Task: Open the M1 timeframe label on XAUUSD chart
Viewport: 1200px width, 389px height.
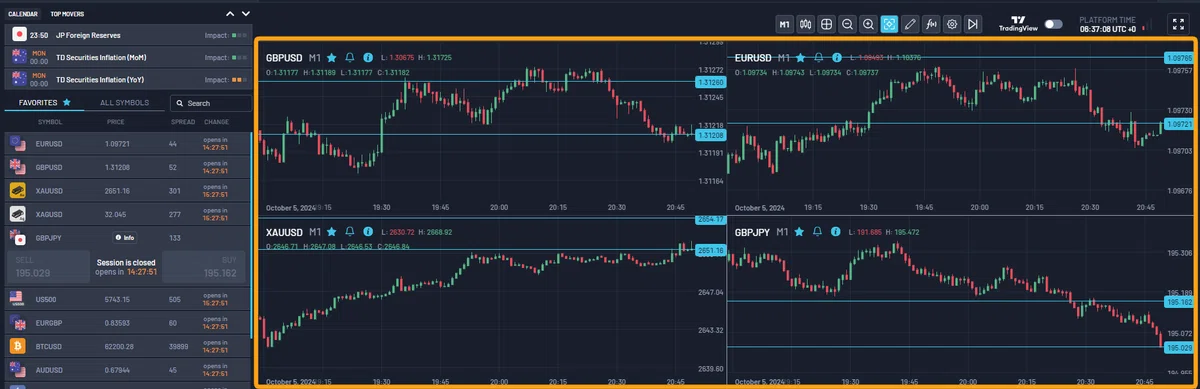Action: [x=315, y=231]
